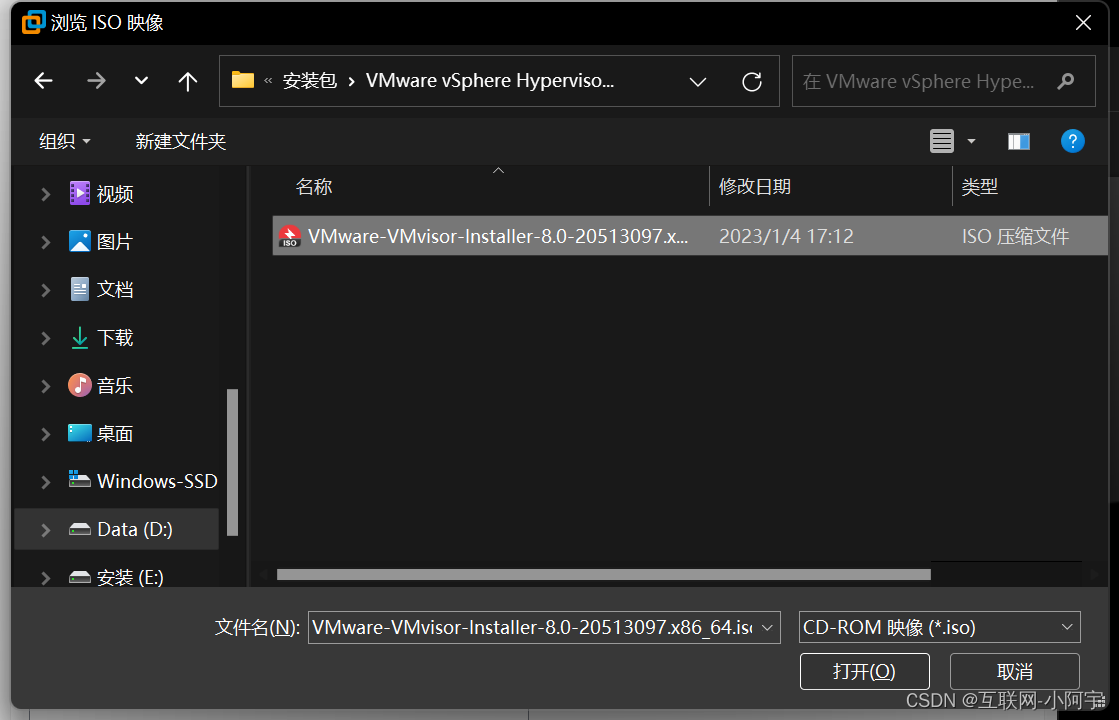Click the ISO file icon in list
1119x720 pixels.
pos(290,236)
